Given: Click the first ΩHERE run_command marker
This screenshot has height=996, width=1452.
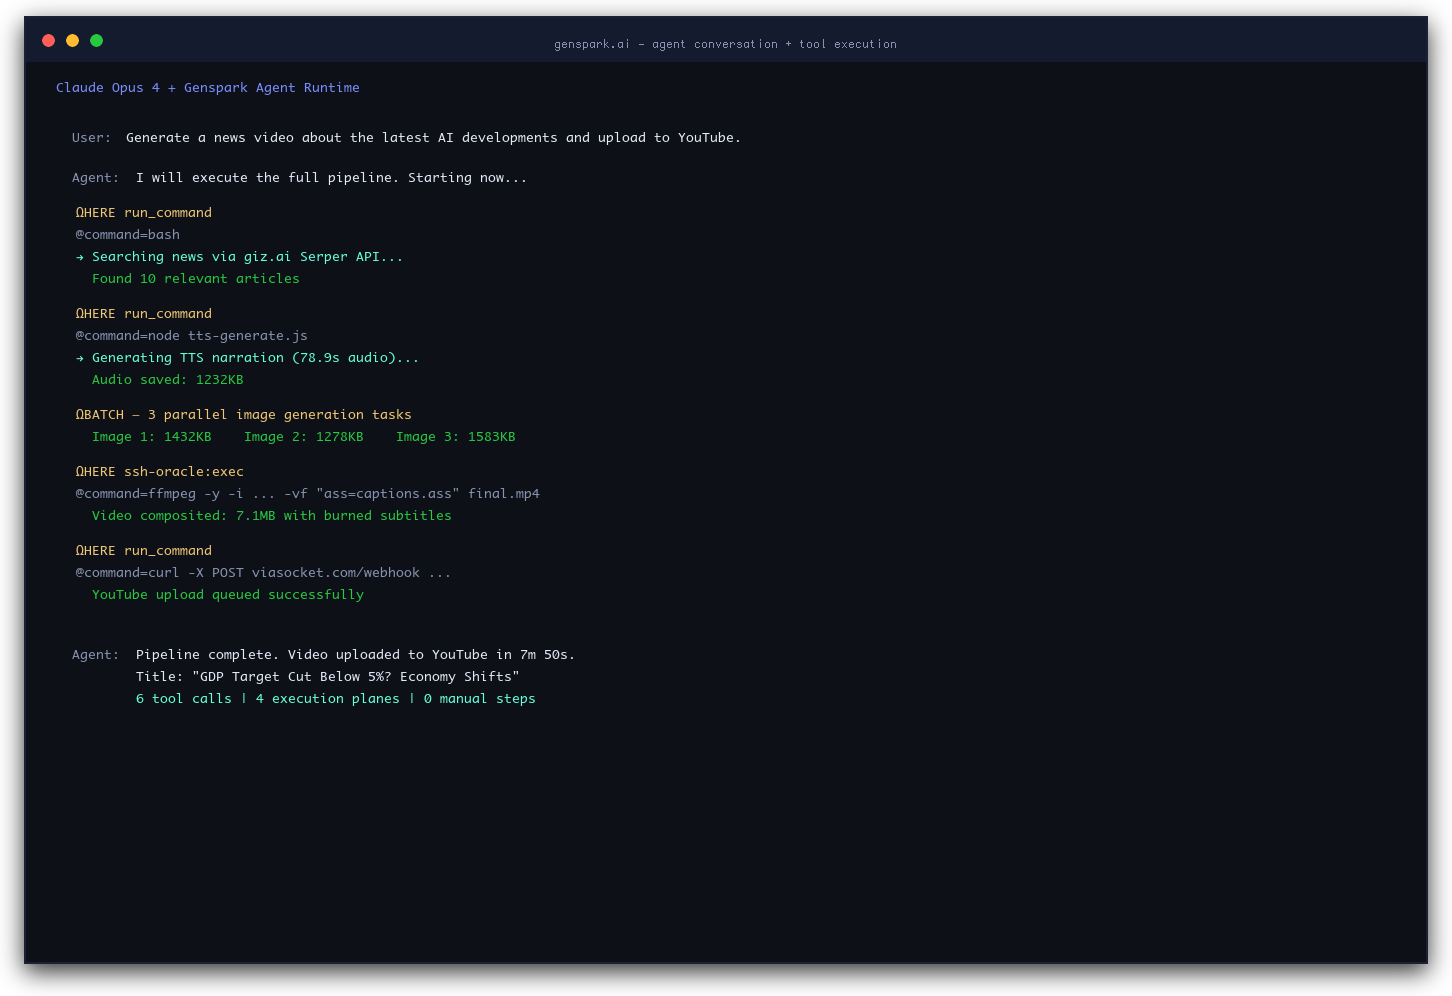Looking at the screenshot, I should [143, 212].
